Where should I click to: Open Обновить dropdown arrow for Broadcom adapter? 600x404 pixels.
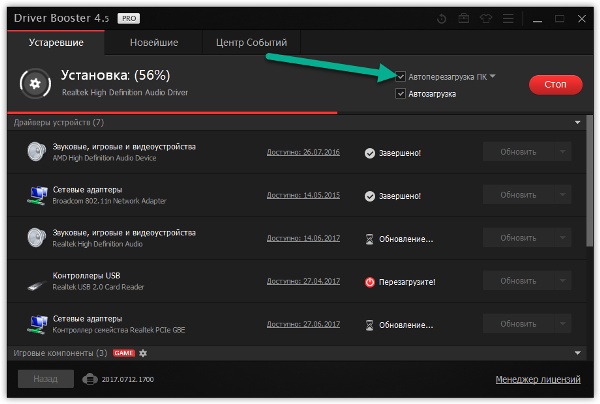(x=563, y=195)
